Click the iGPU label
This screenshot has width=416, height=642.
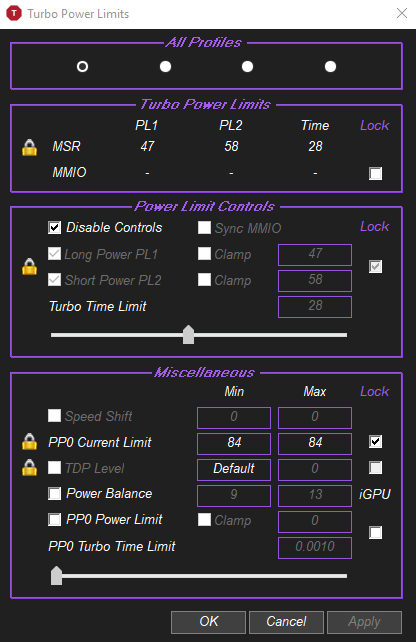(375, 494)
